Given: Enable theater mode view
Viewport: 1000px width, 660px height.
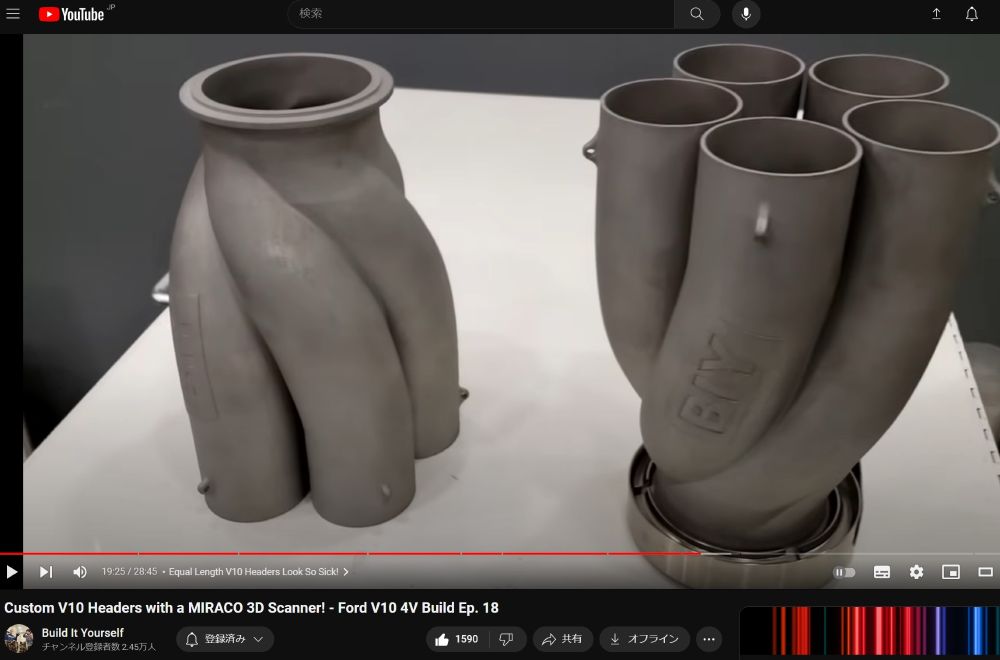Looking at the screenshot, I should click(985, 572).
